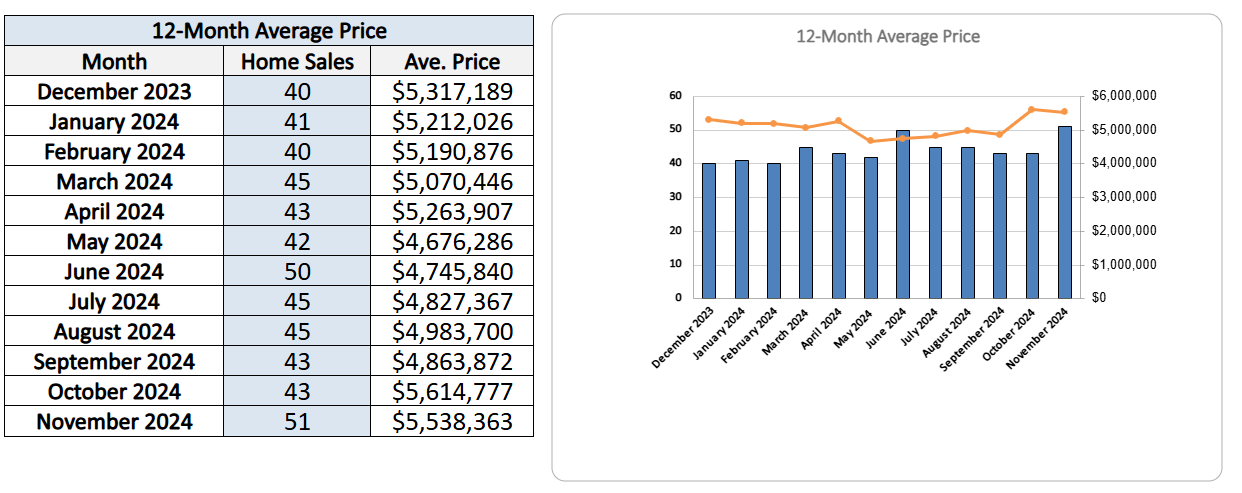Screen dimensions: 1242x493
Task: Select the 'April 2024' table cell
Action: pyautogui.click(x=114, y=211)
